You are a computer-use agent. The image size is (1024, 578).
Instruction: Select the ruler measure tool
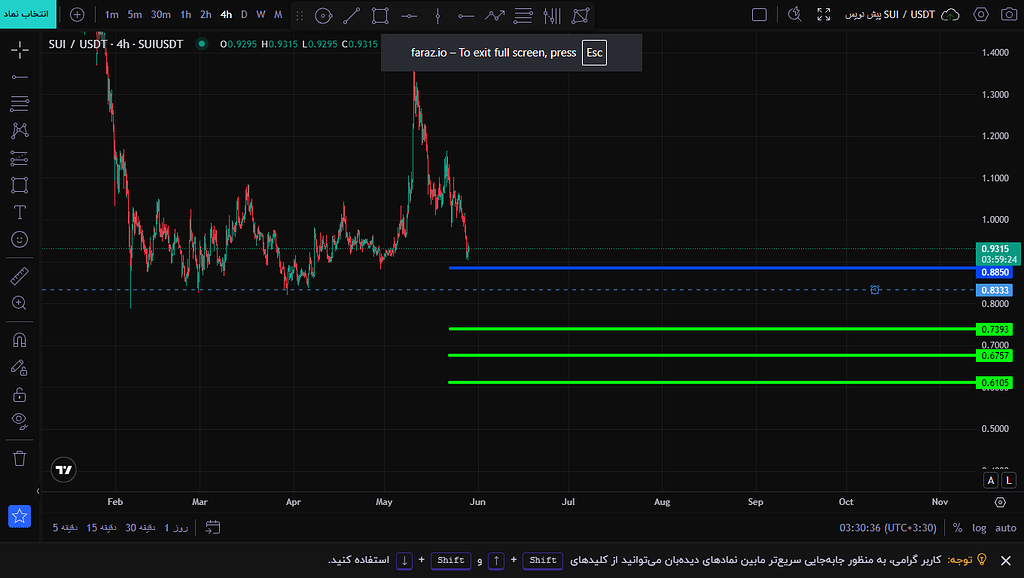coord(20,276)
